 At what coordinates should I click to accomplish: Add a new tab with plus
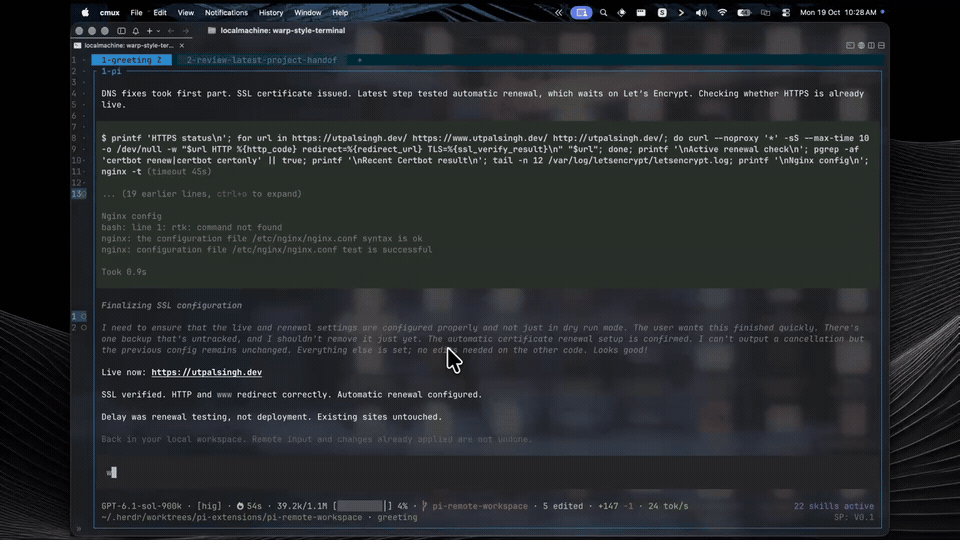coord(359,60)
